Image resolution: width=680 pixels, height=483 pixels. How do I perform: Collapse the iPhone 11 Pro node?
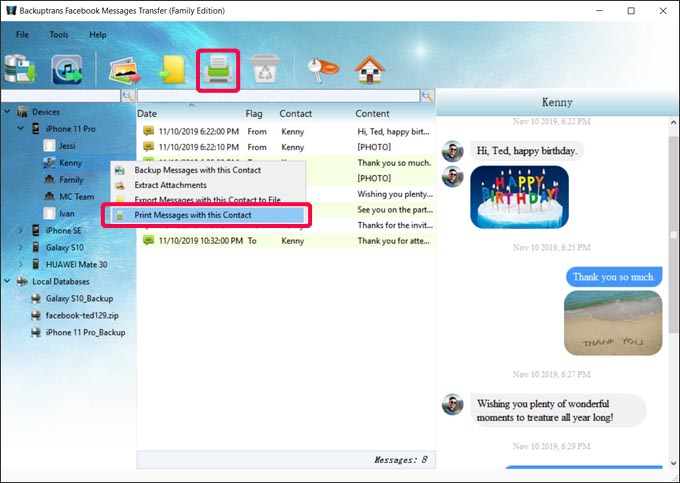coord(20,128)
